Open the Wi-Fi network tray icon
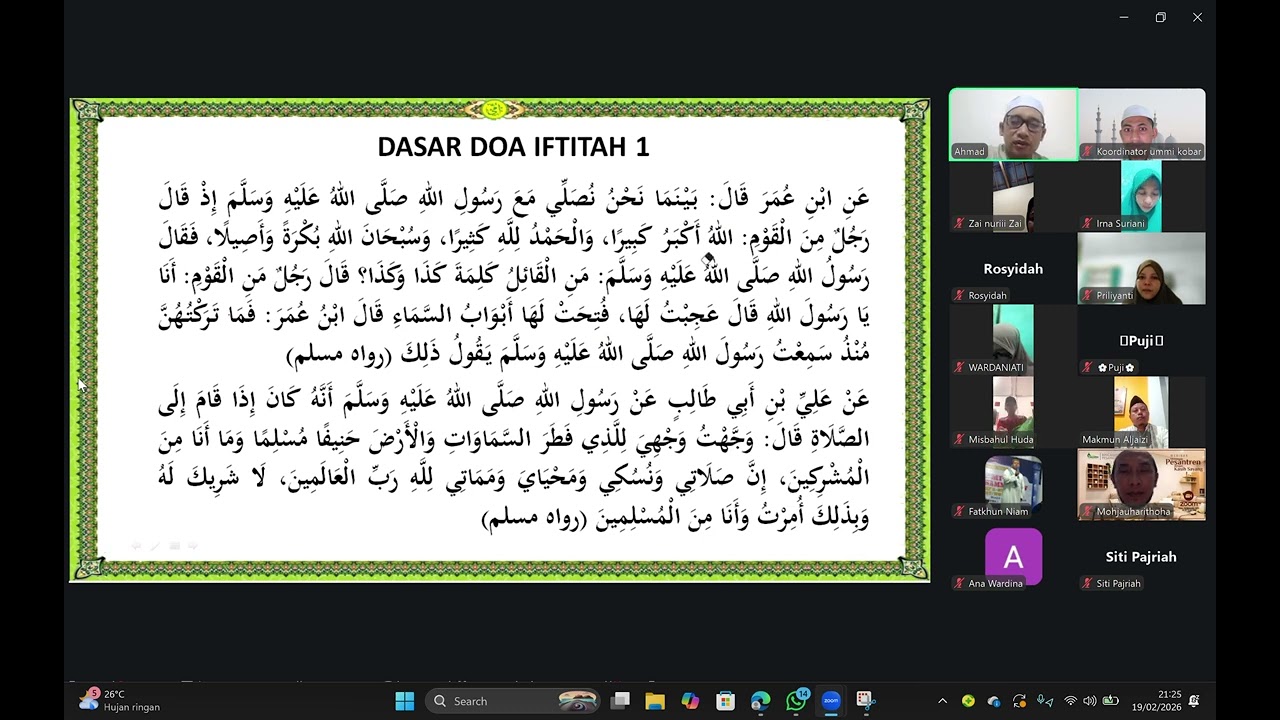The width and height of the screenshot is (1280, 720). (x=1071, y=701)
